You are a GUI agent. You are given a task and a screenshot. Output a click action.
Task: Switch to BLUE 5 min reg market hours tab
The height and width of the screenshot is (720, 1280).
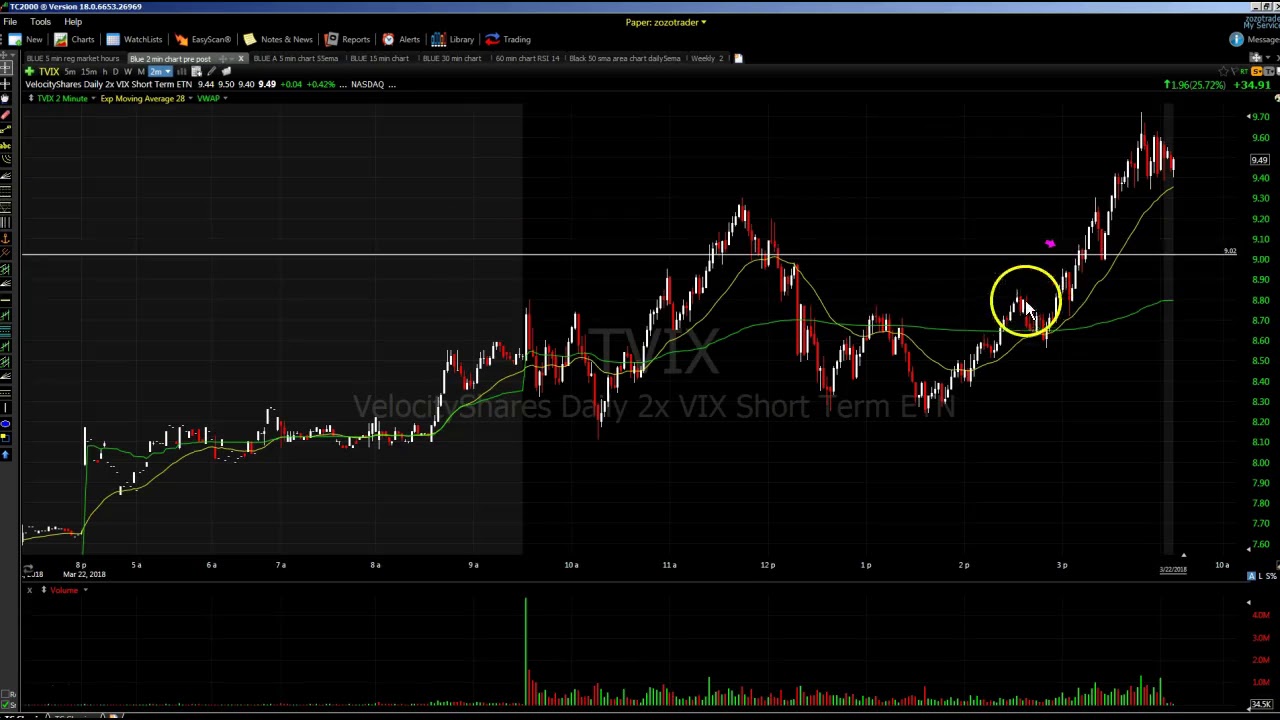(x=73, y=58)
